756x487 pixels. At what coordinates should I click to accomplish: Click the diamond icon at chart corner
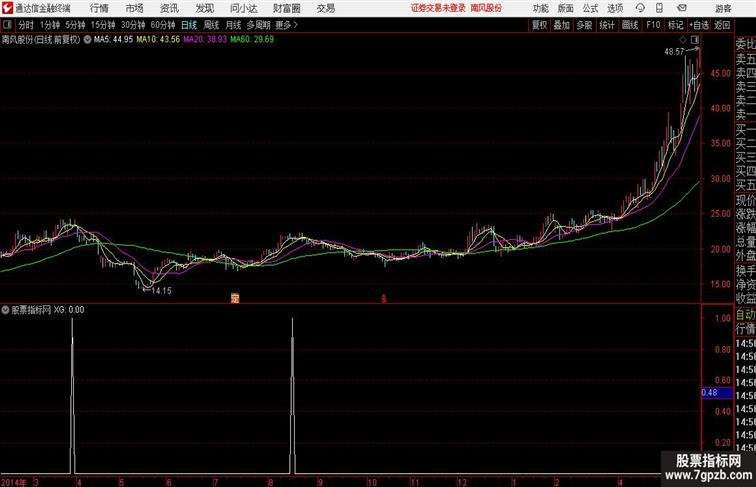[x=683, y=40]
